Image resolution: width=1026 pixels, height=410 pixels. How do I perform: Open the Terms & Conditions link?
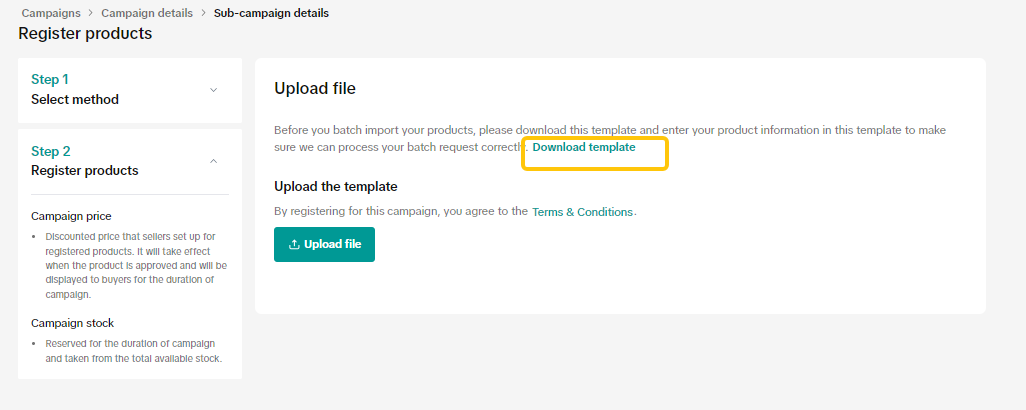tap(582, 212)
